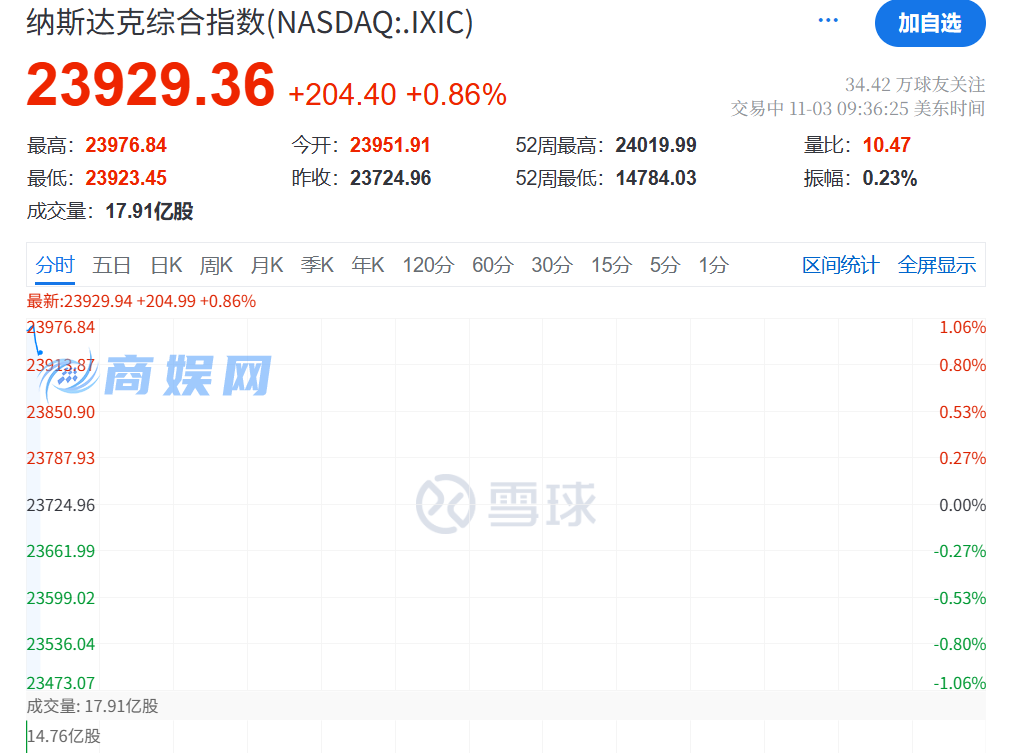Switch to the 五日 five-day chart tab
Image resolution: width=1026 pixels, height=753 pixels.
[113, 266]
